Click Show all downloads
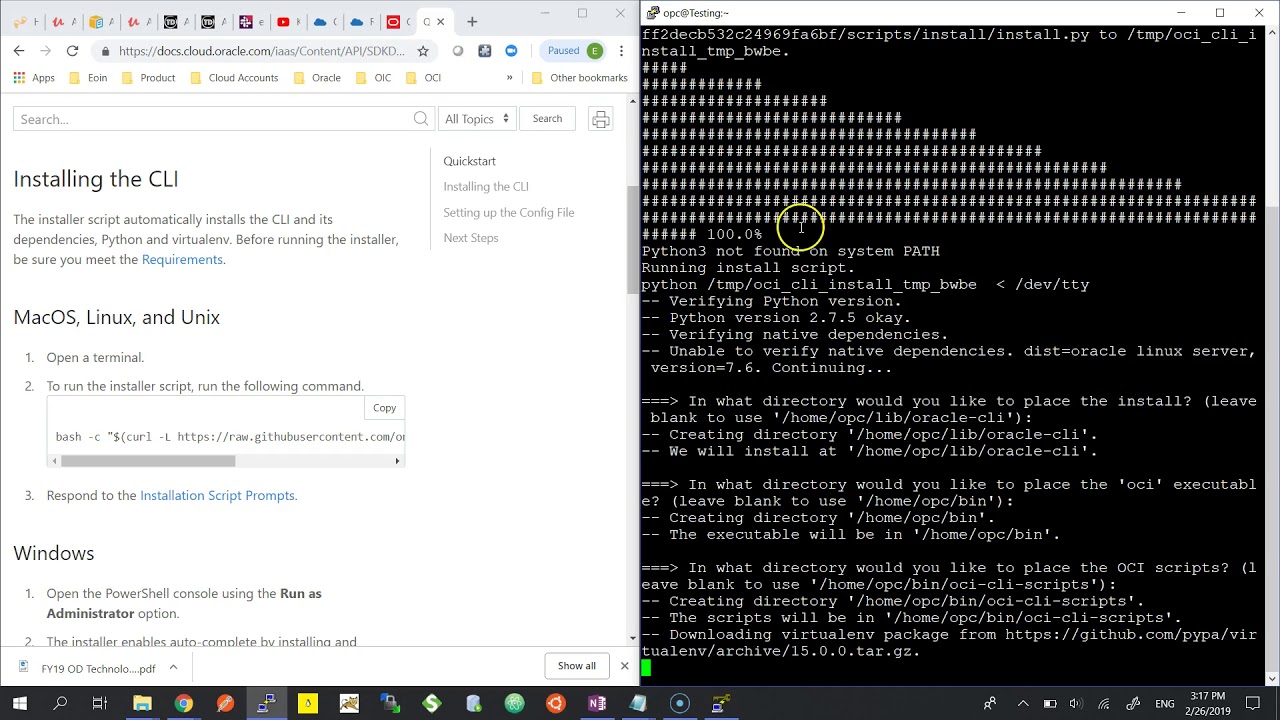 [x=577, y=666]
